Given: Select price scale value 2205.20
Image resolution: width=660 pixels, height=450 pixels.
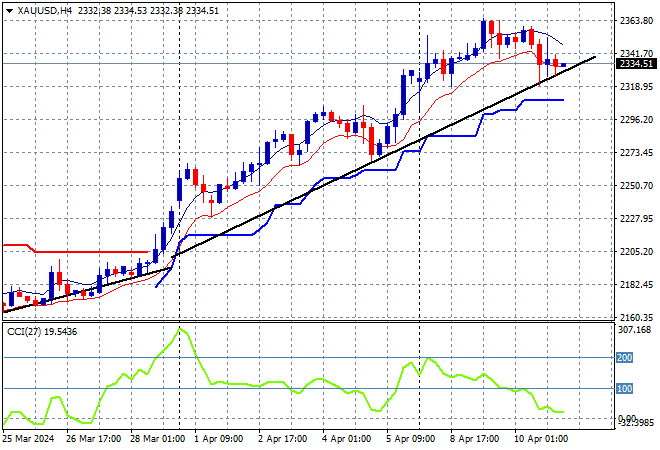Looking at the screenshot, I should [x=636, y=251].
